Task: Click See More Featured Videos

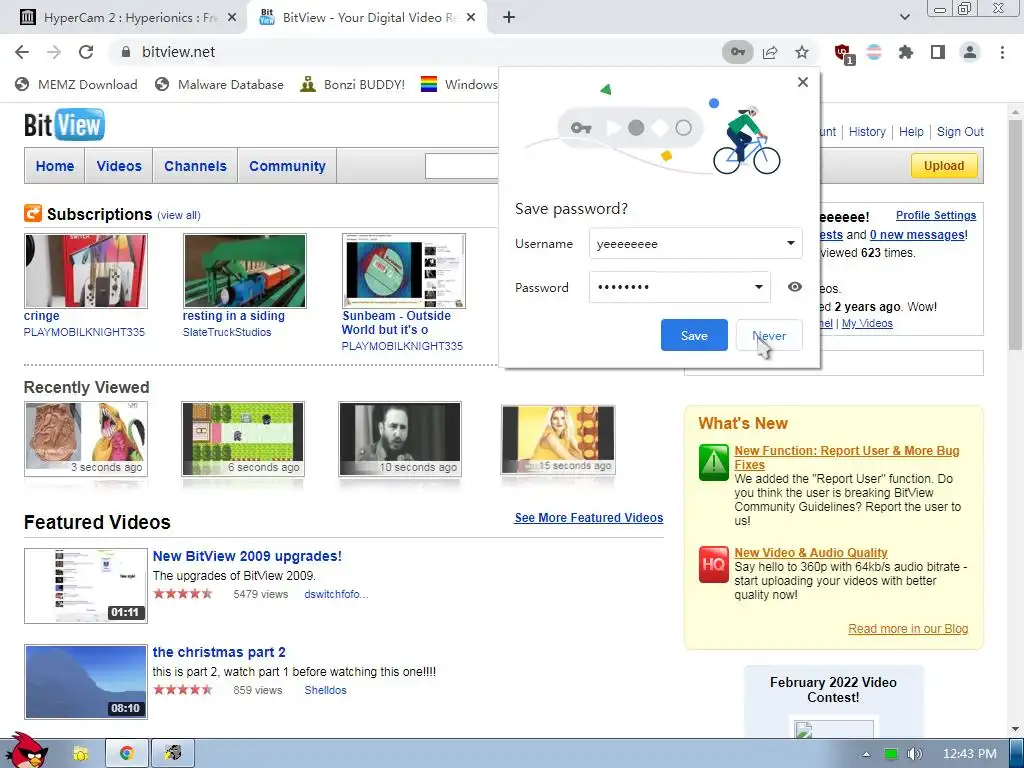Action: pyautogui.click(x=588, y=518)
